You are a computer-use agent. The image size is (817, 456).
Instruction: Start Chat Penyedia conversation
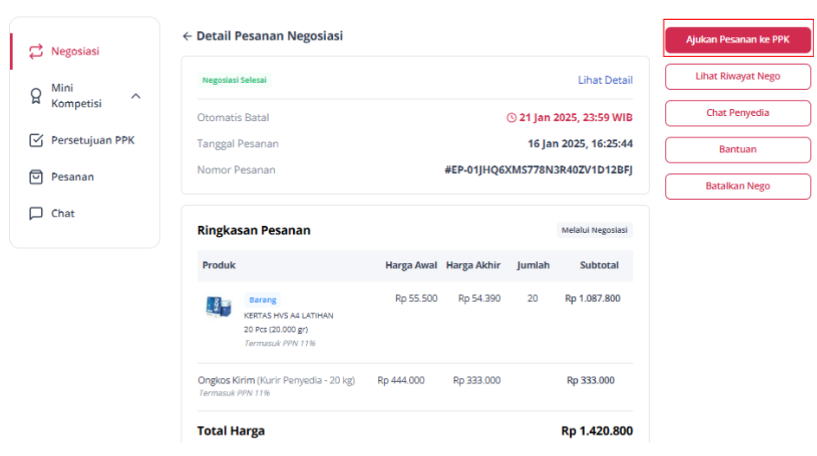738,113
